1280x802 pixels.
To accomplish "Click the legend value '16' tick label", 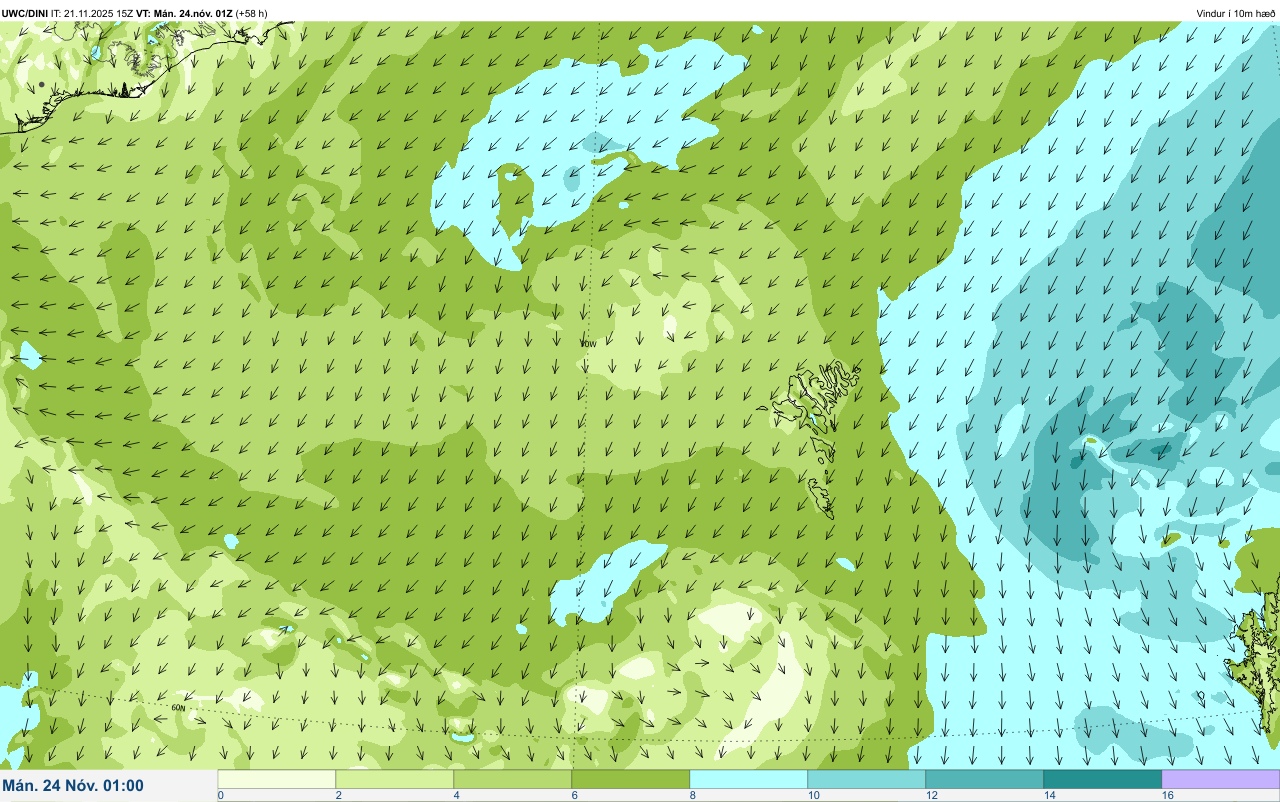I will coord(1167,795).
